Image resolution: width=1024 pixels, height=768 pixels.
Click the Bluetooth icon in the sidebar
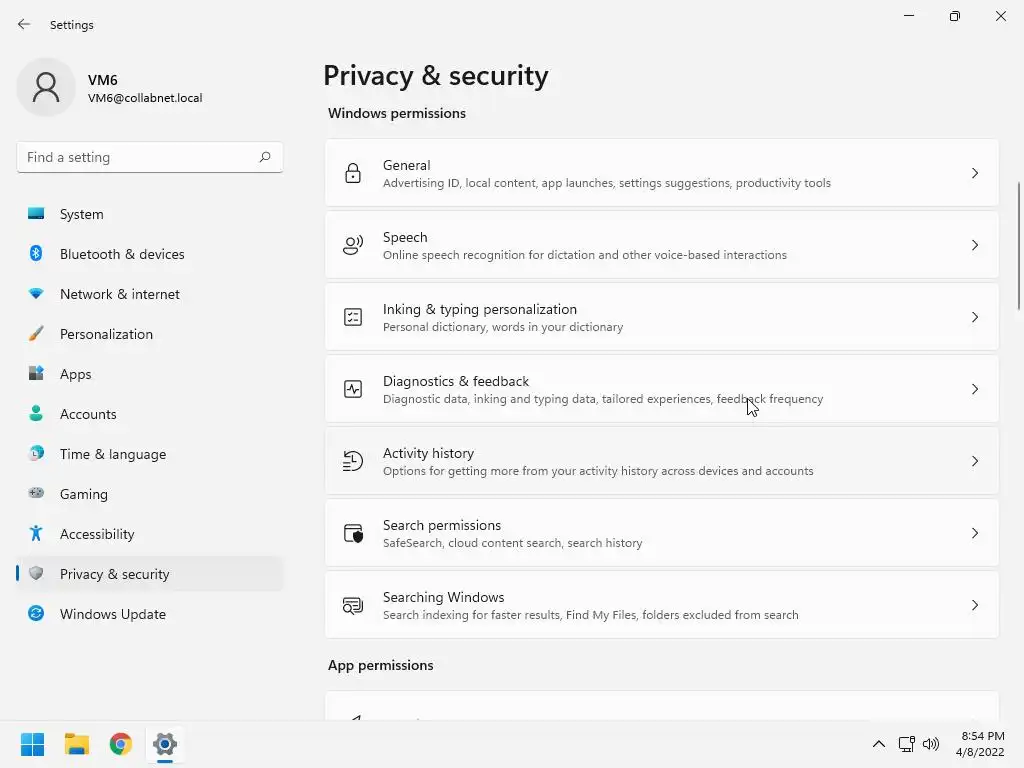click(x=36, y=254)
